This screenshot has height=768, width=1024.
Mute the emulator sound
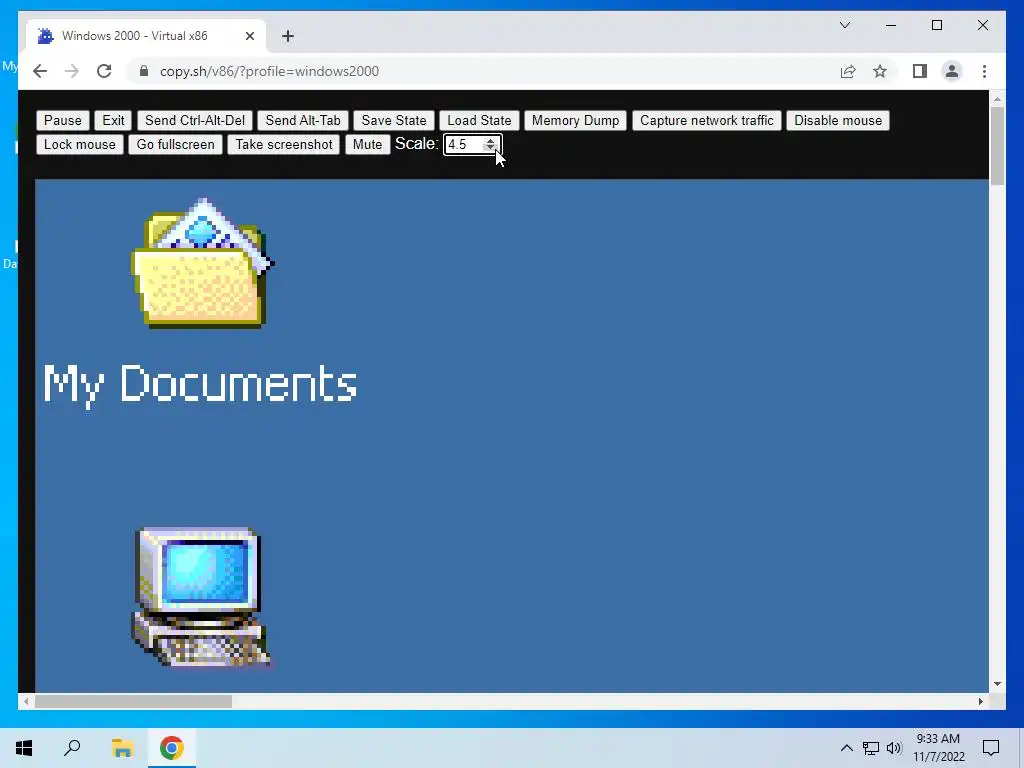tap(367, 144)
